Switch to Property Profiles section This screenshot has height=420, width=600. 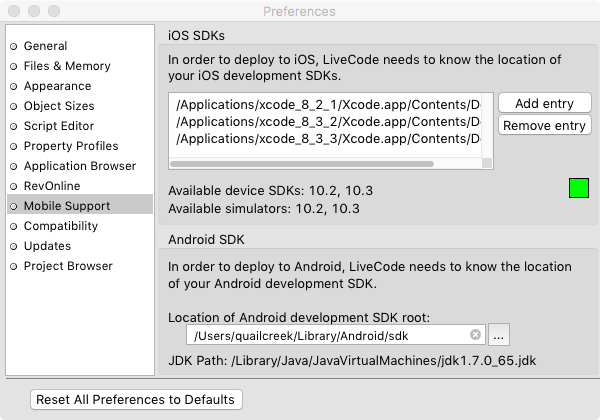(x=71, y=146)
